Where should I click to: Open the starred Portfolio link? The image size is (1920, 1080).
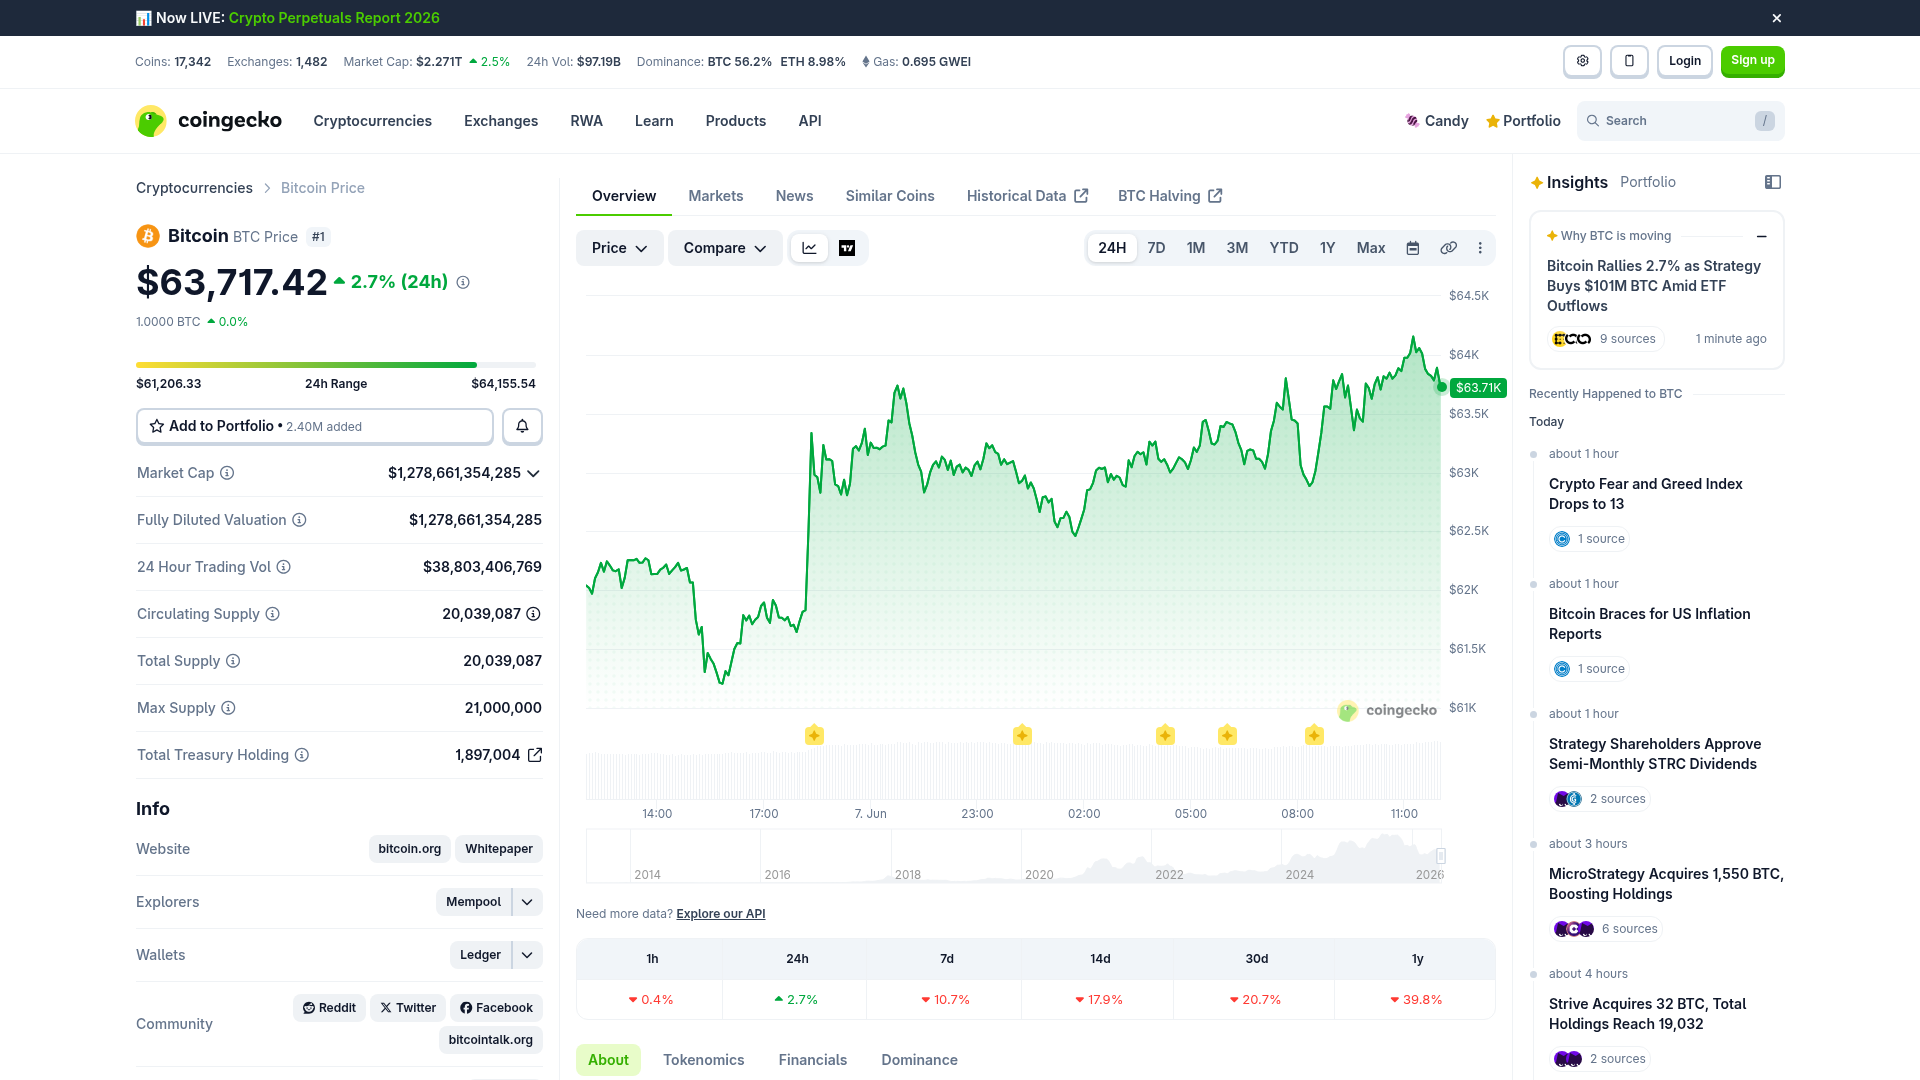(1523, 121)
